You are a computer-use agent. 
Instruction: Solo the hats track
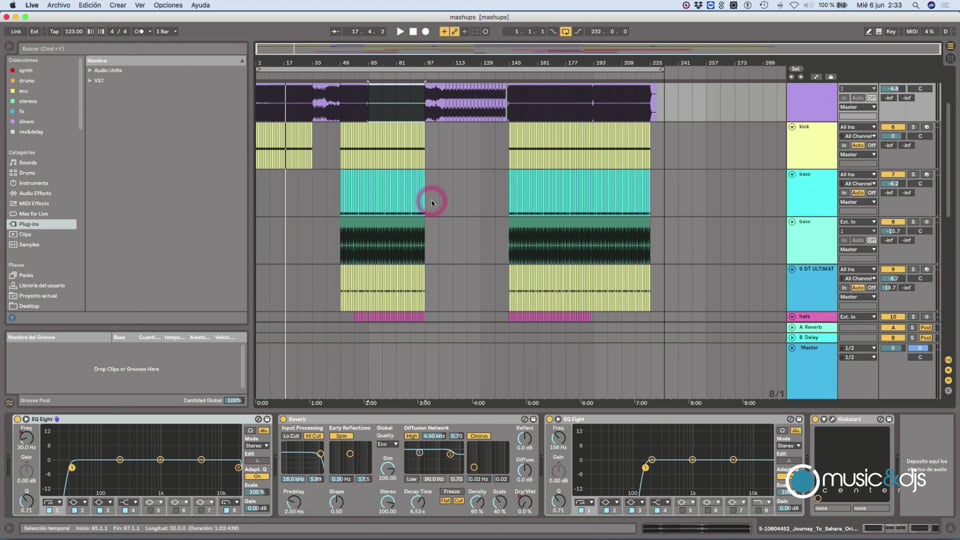point(913,317)
